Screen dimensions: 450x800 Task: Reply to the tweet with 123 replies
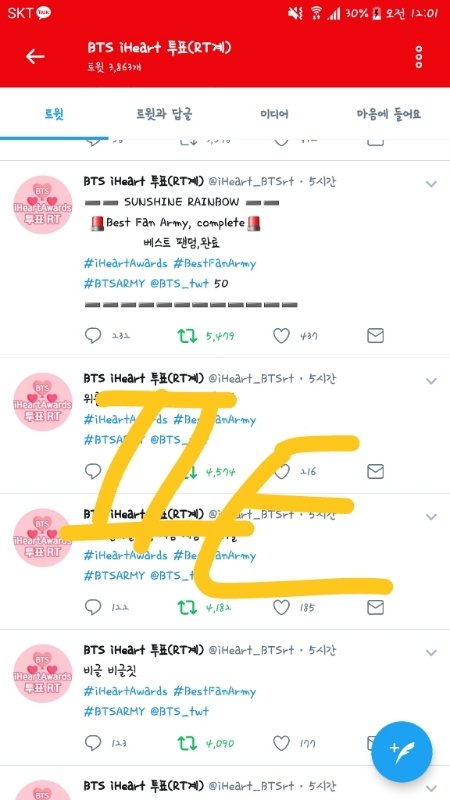pyautogui.click(x=93, y=743)
